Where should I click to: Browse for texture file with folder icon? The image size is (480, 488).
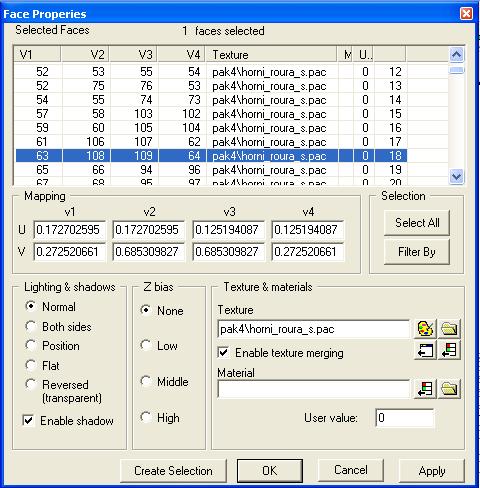click(x=449, y=329)
